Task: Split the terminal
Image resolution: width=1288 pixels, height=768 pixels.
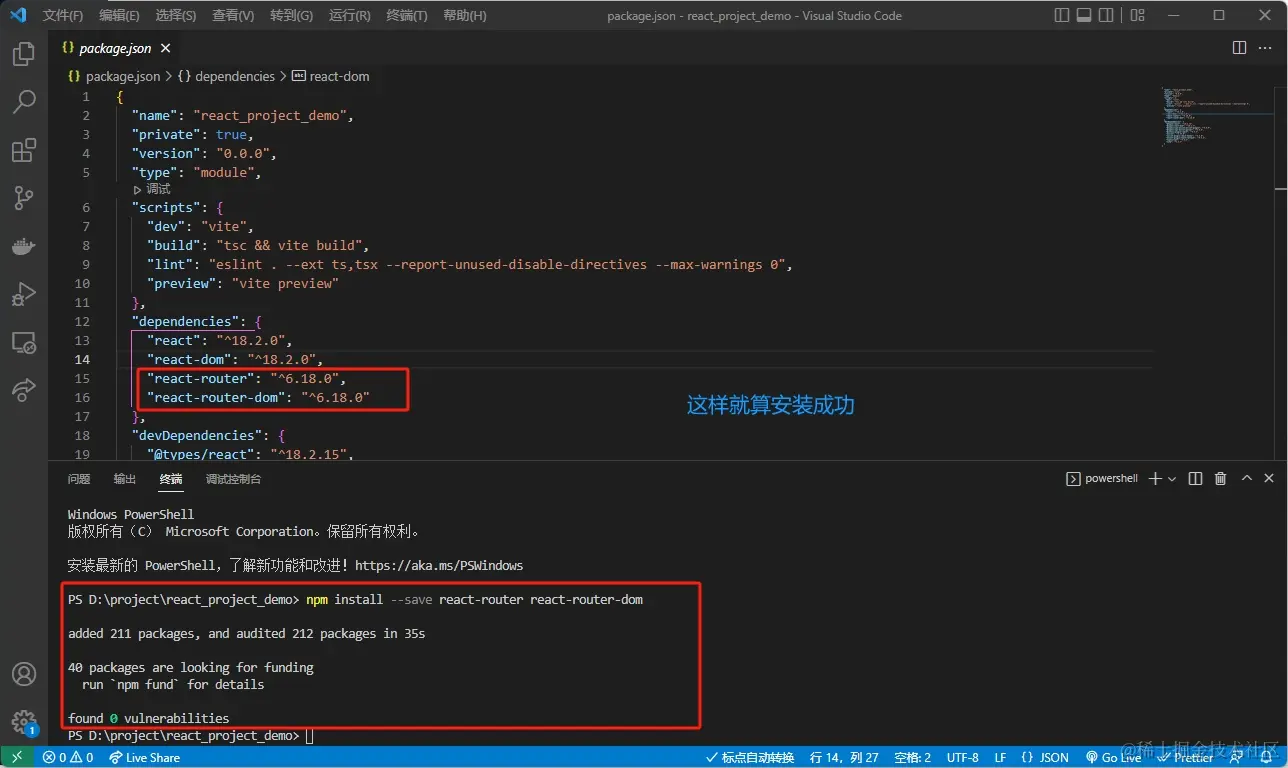Action: click(1195, 479)
